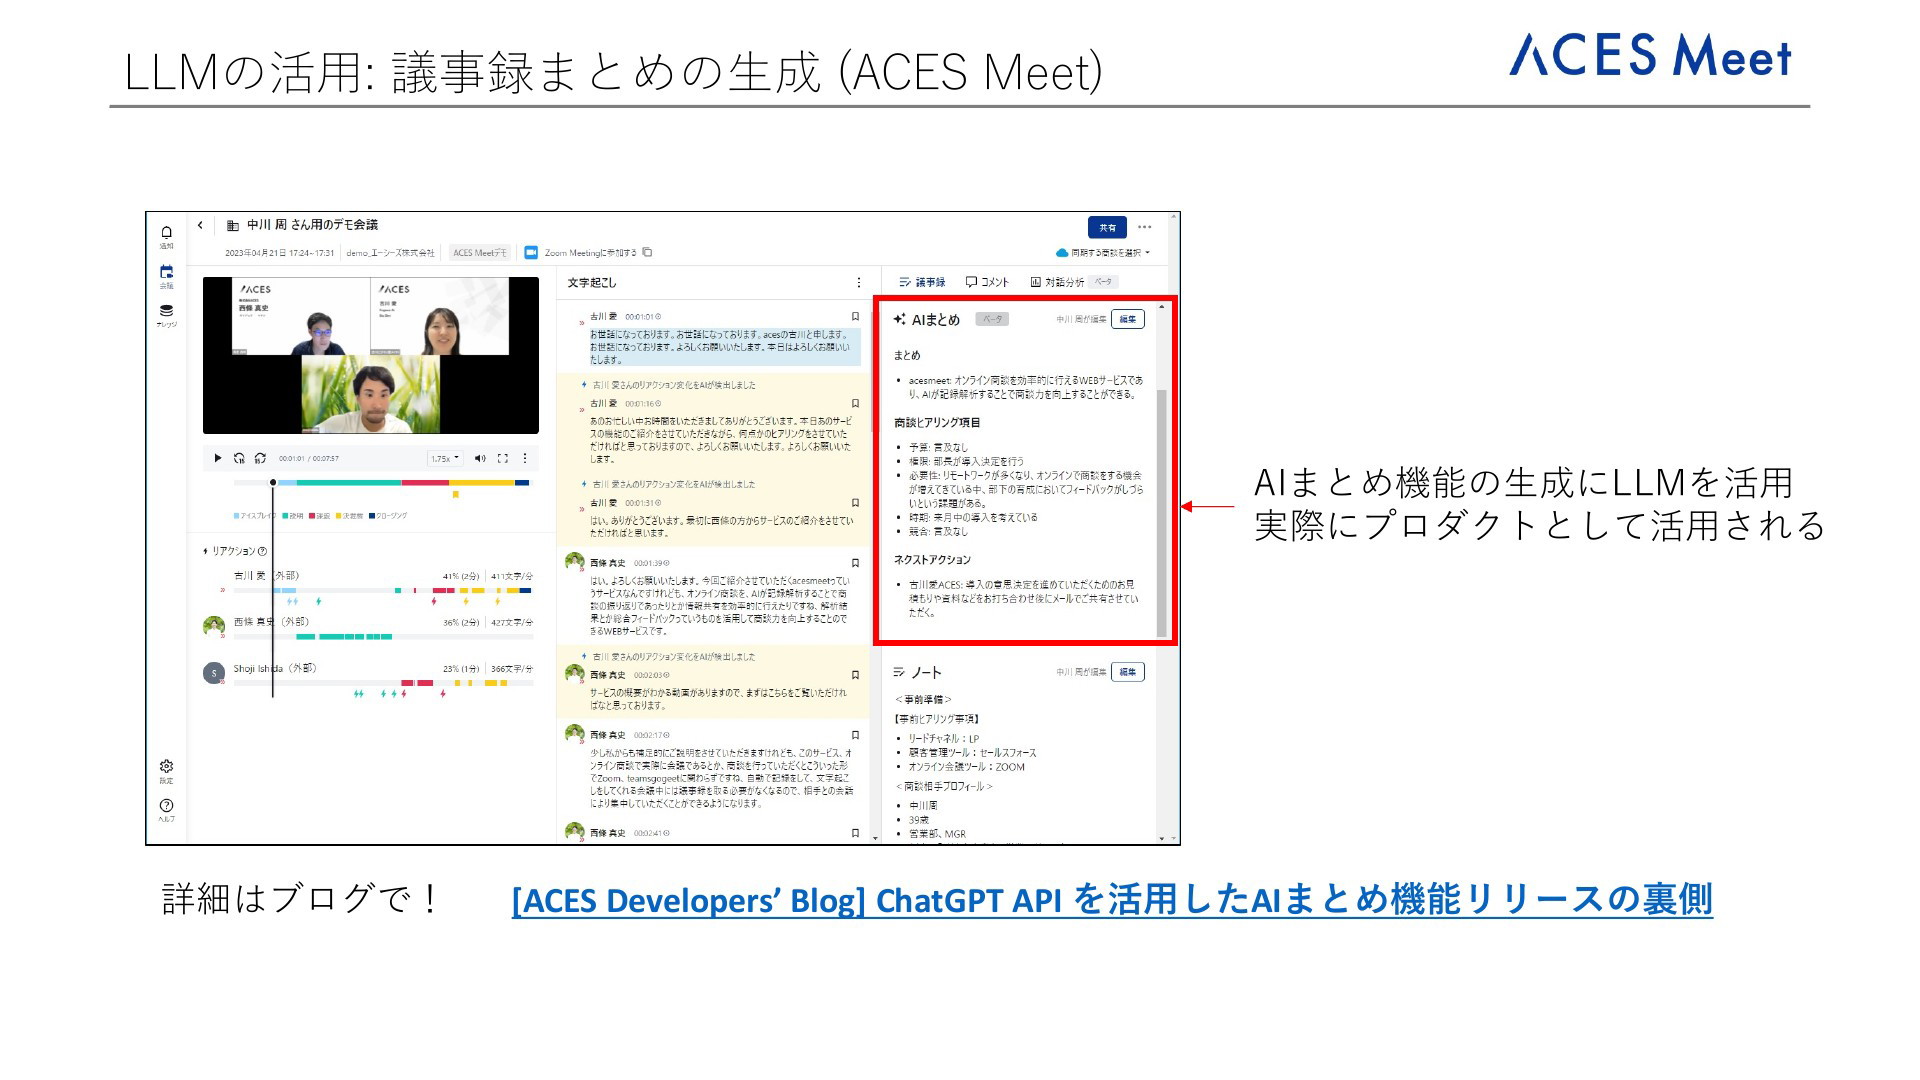The width and height of the screenshot is (1920, 1080).
Task: Open the top-right three-dot menu
Action: (1145, 227)
